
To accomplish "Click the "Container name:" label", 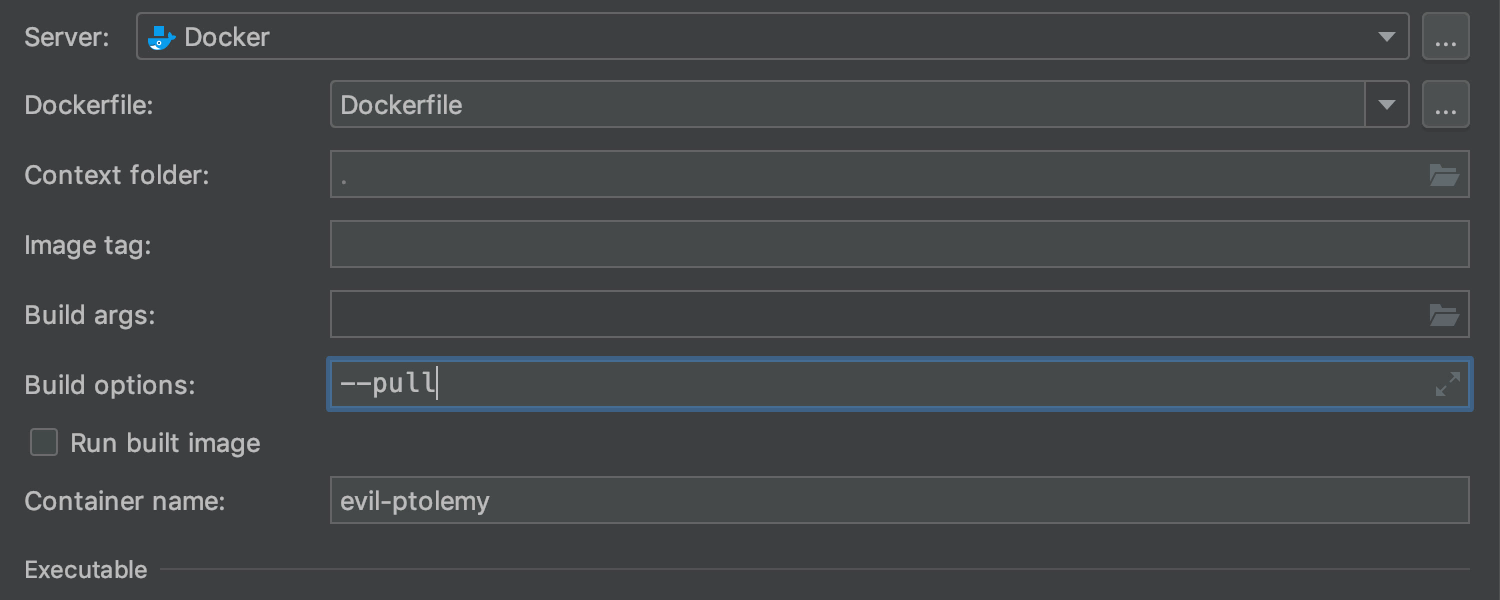I will coord(125,500).
